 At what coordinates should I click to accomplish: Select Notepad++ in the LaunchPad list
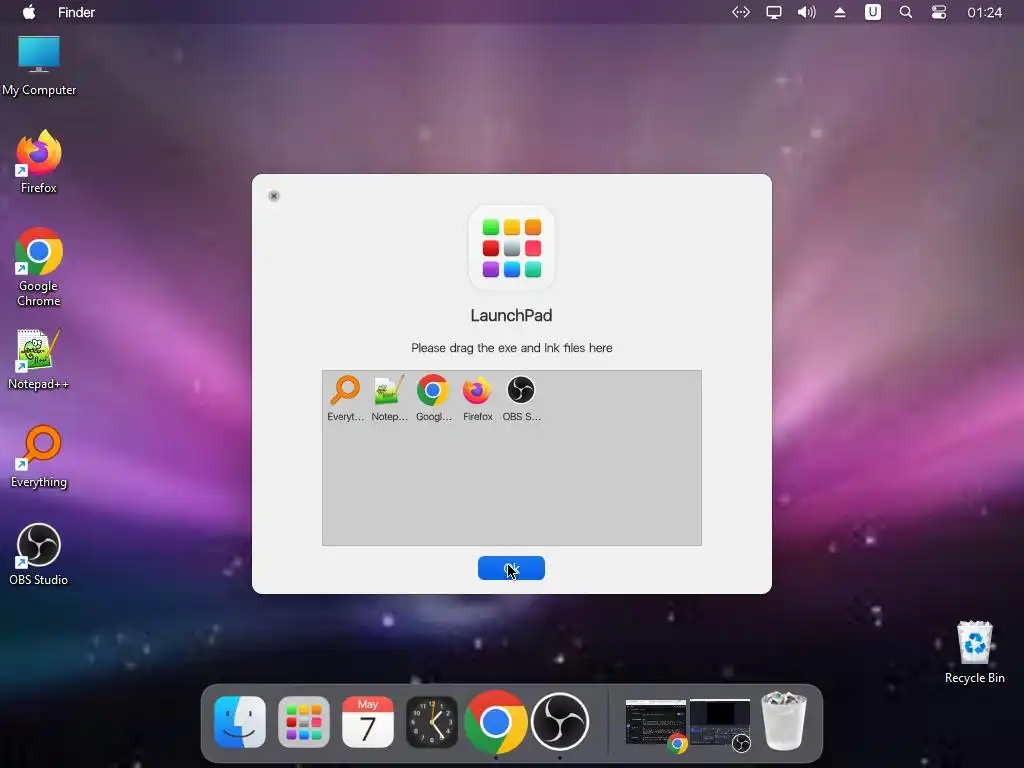389,398
